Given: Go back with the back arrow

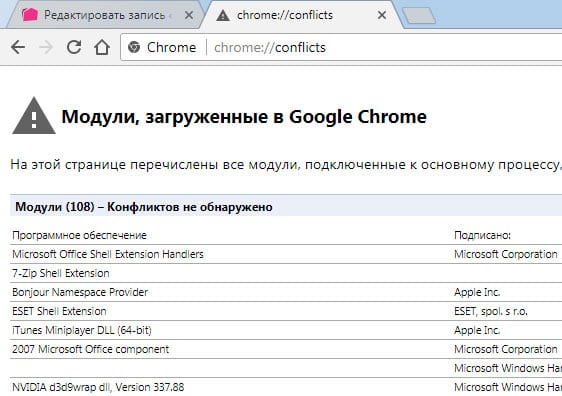Looking at the screenshot, I should tap(18, 47).
